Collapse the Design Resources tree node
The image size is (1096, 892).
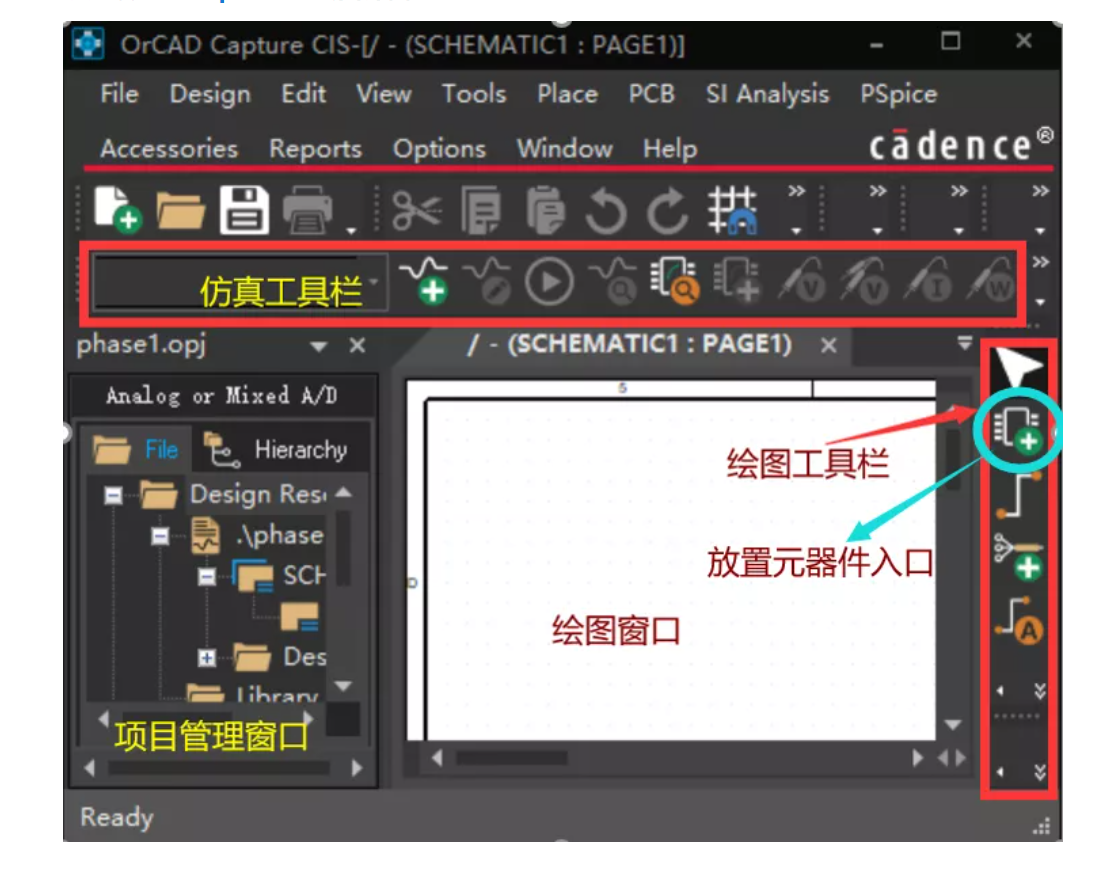click(x=113, y=496)
